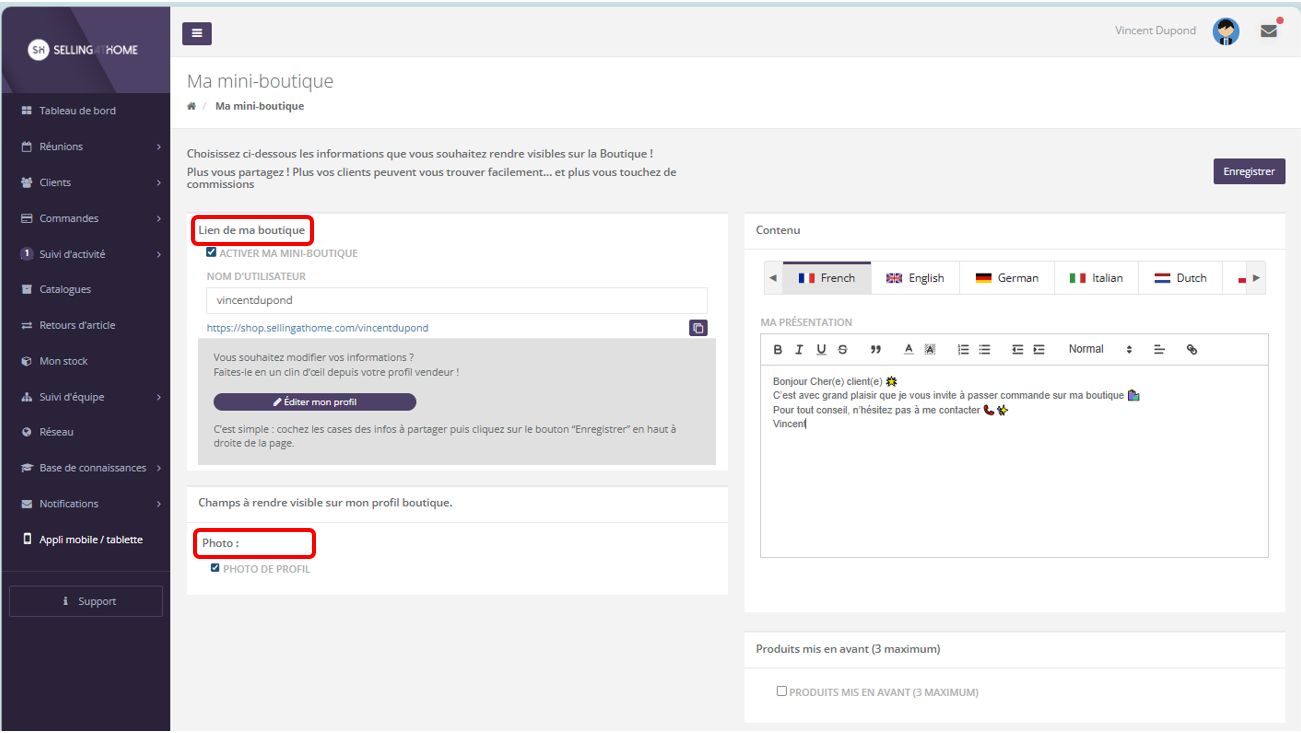Expand the Réunions sidebar submenu
Viewport: 1301px width, 733px height.
click(90, 147)
